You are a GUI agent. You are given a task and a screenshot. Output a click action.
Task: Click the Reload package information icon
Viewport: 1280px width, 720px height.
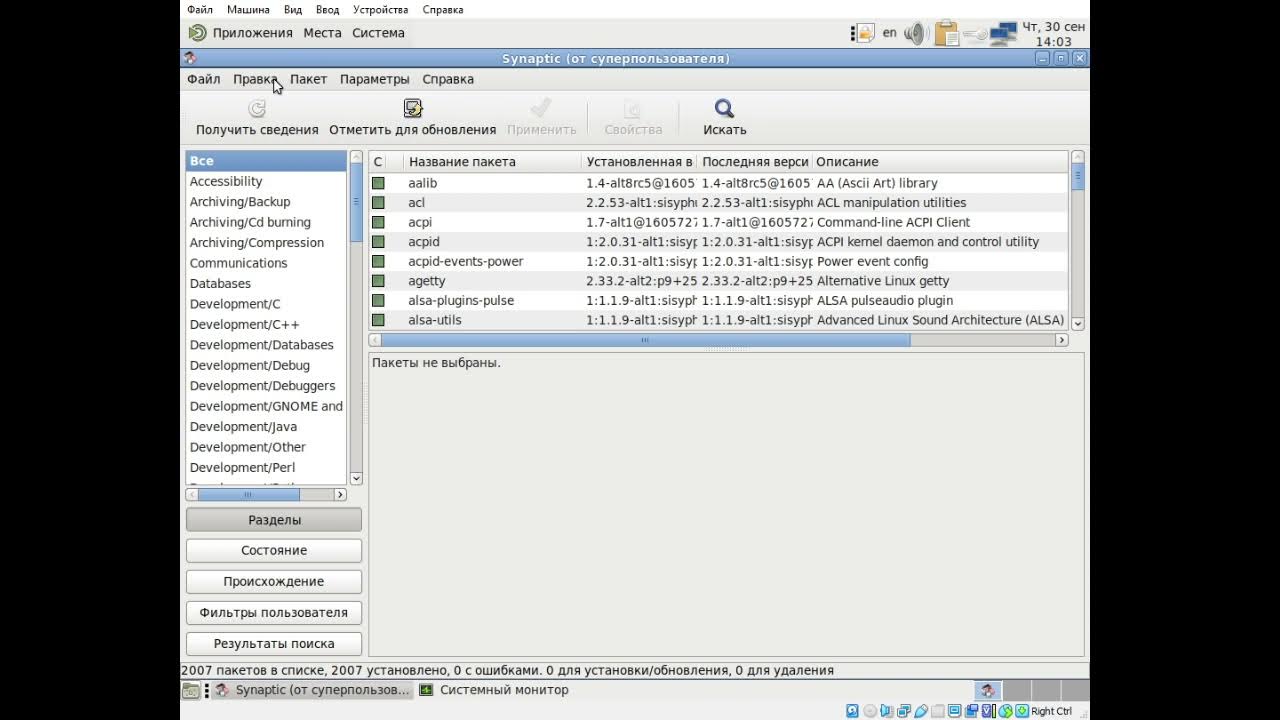click(x=257, y=108)
